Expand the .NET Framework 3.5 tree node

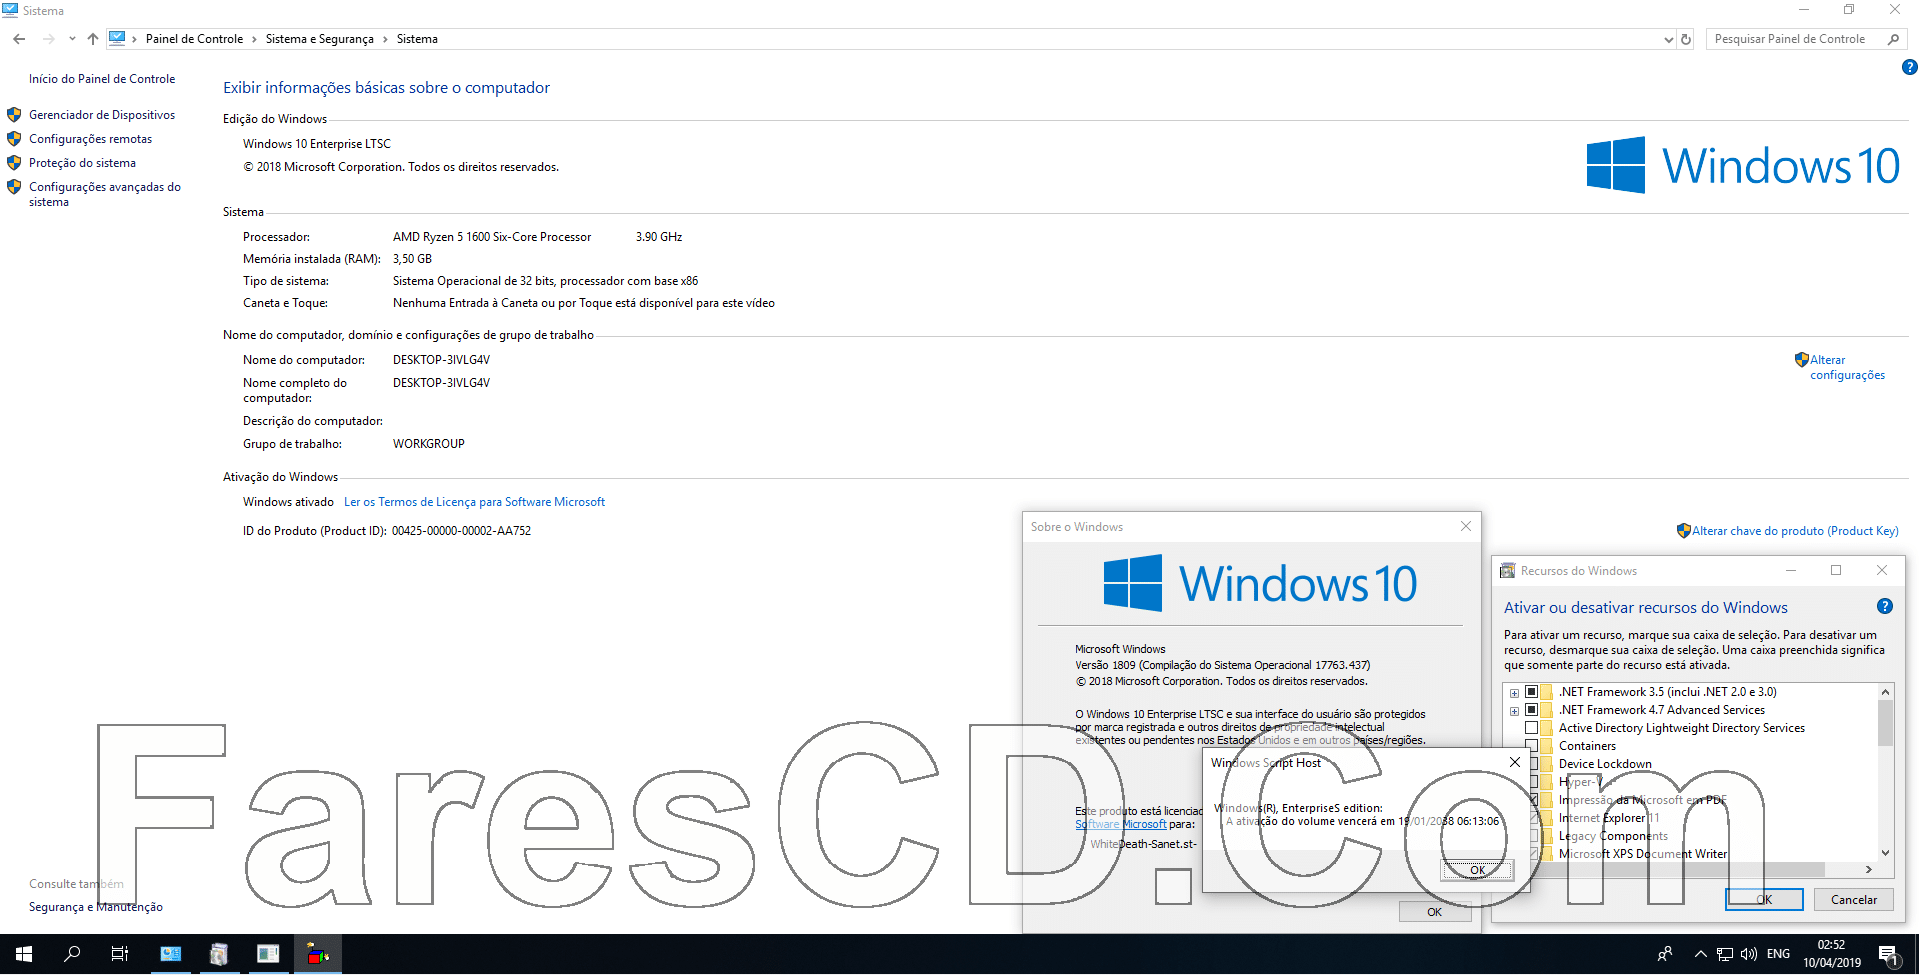pyautogui.click(x=1514, y=693)
